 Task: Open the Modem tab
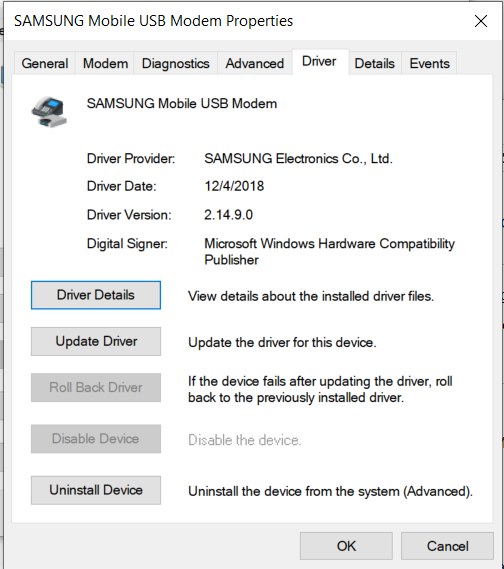coord(105,64)
